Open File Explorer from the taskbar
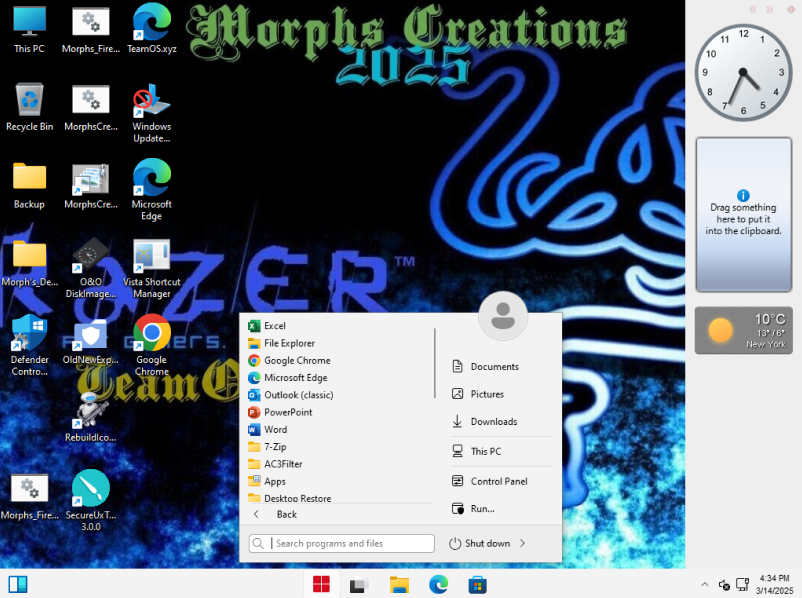This screenshot has width=802, height=598. click(x=399, y=584)
